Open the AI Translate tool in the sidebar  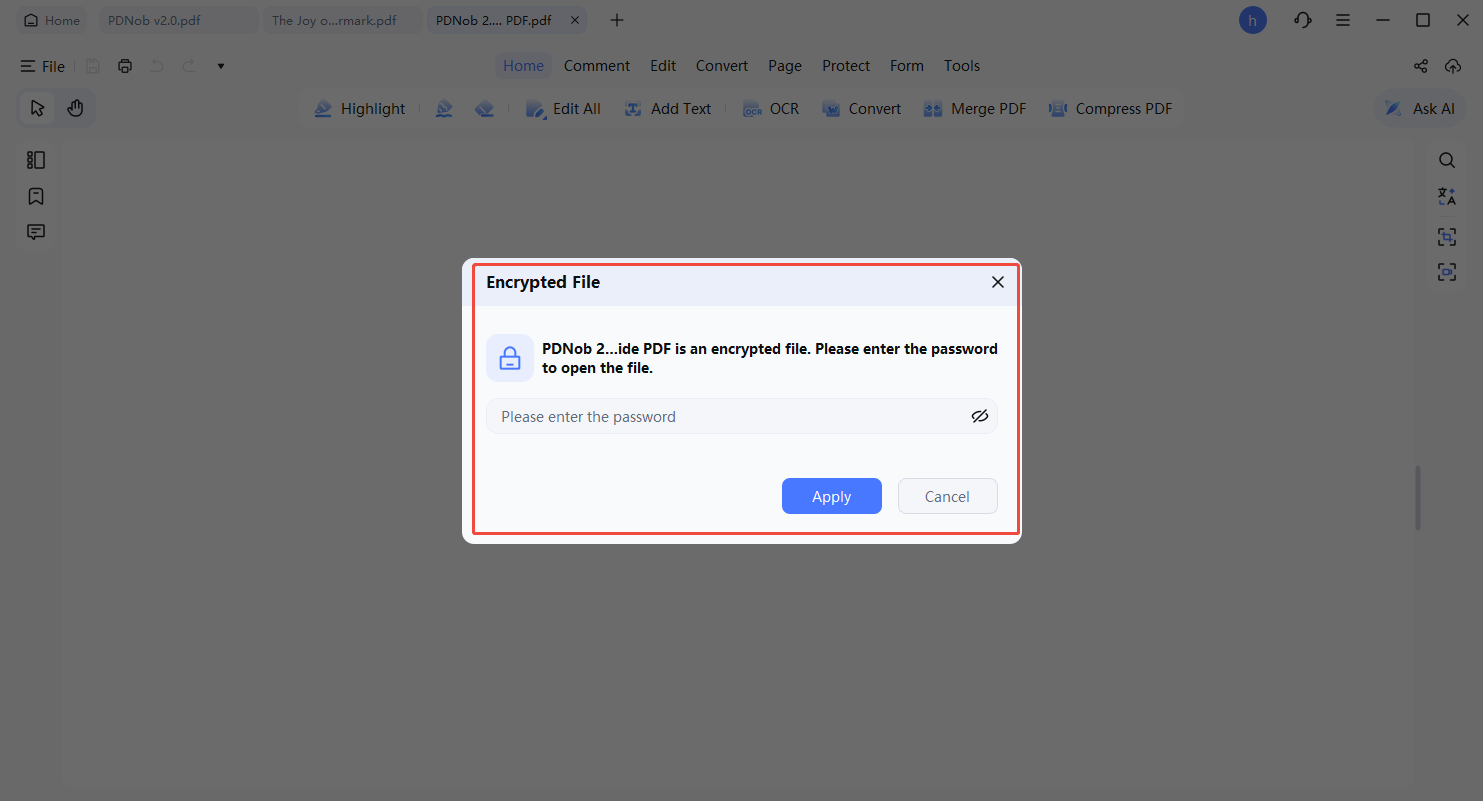coord(1446,196)
